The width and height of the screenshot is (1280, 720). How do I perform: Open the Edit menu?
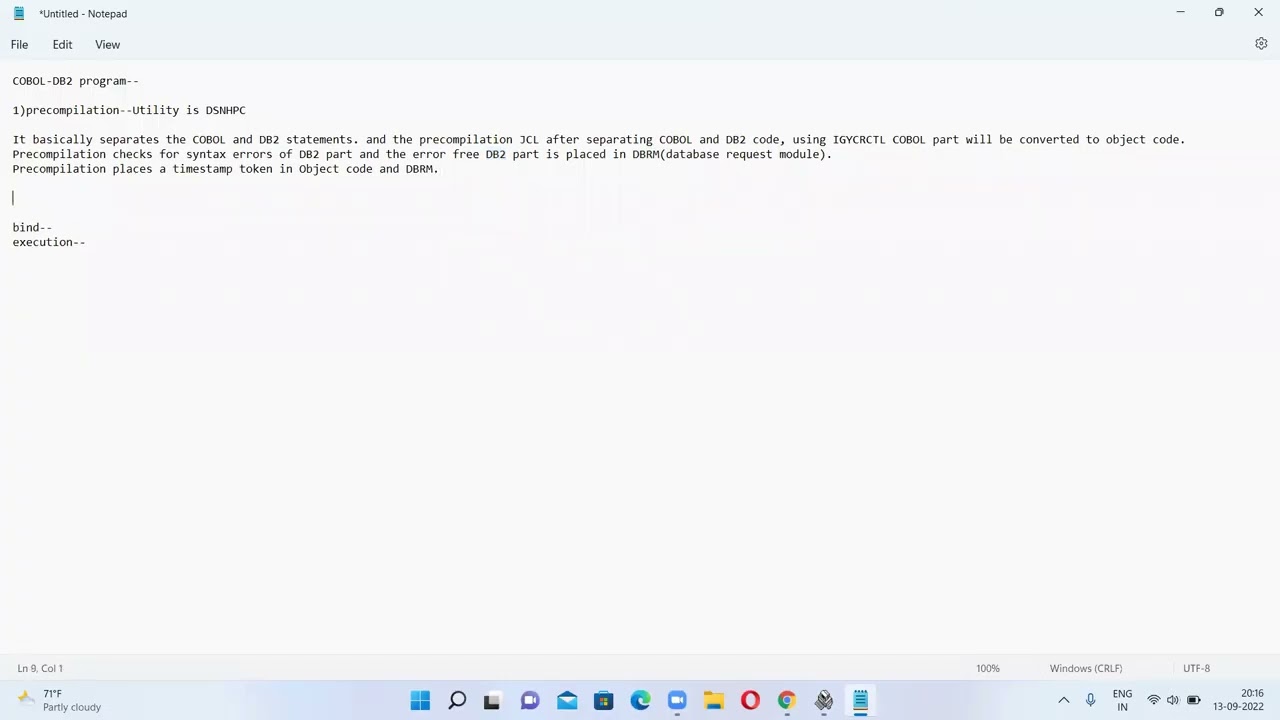tap(62, 44)
